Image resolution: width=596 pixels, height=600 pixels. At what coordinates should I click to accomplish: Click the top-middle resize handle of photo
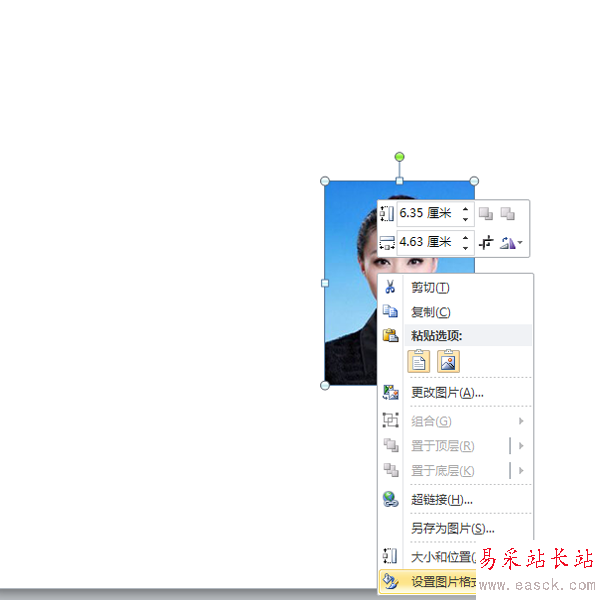pyautogui.click(x=399, y=181)
